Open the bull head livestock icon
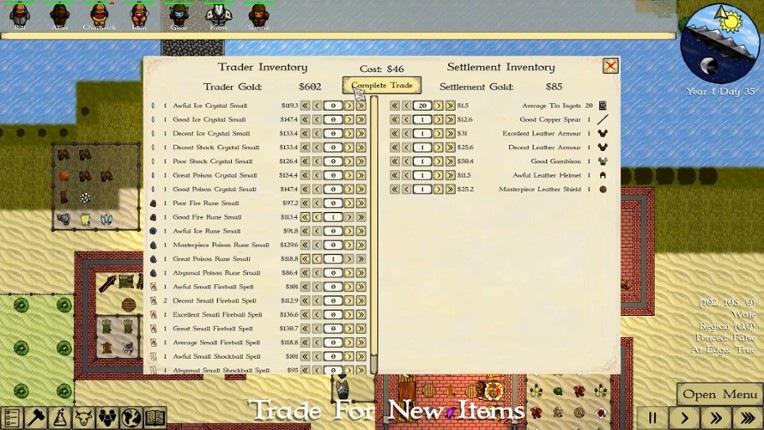764x430 pixels. coord(83,418)
